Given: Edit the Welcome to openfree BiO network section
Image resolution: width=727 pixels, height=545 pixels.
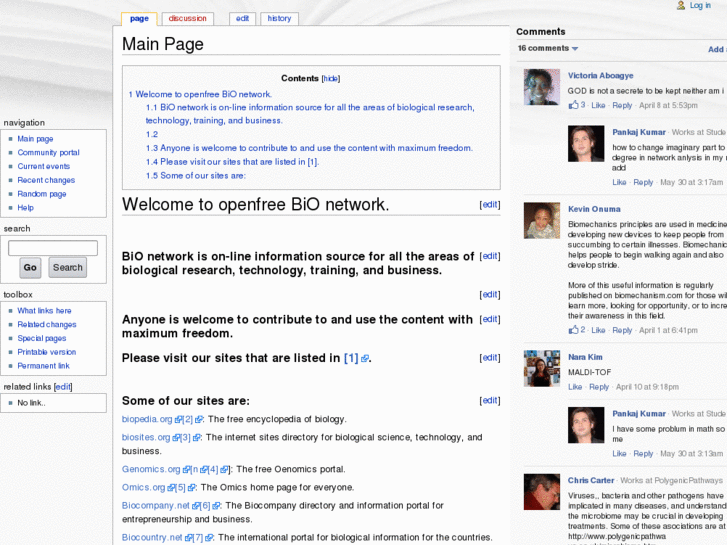Looking at the screenshot, I should [x=490, y=205].
